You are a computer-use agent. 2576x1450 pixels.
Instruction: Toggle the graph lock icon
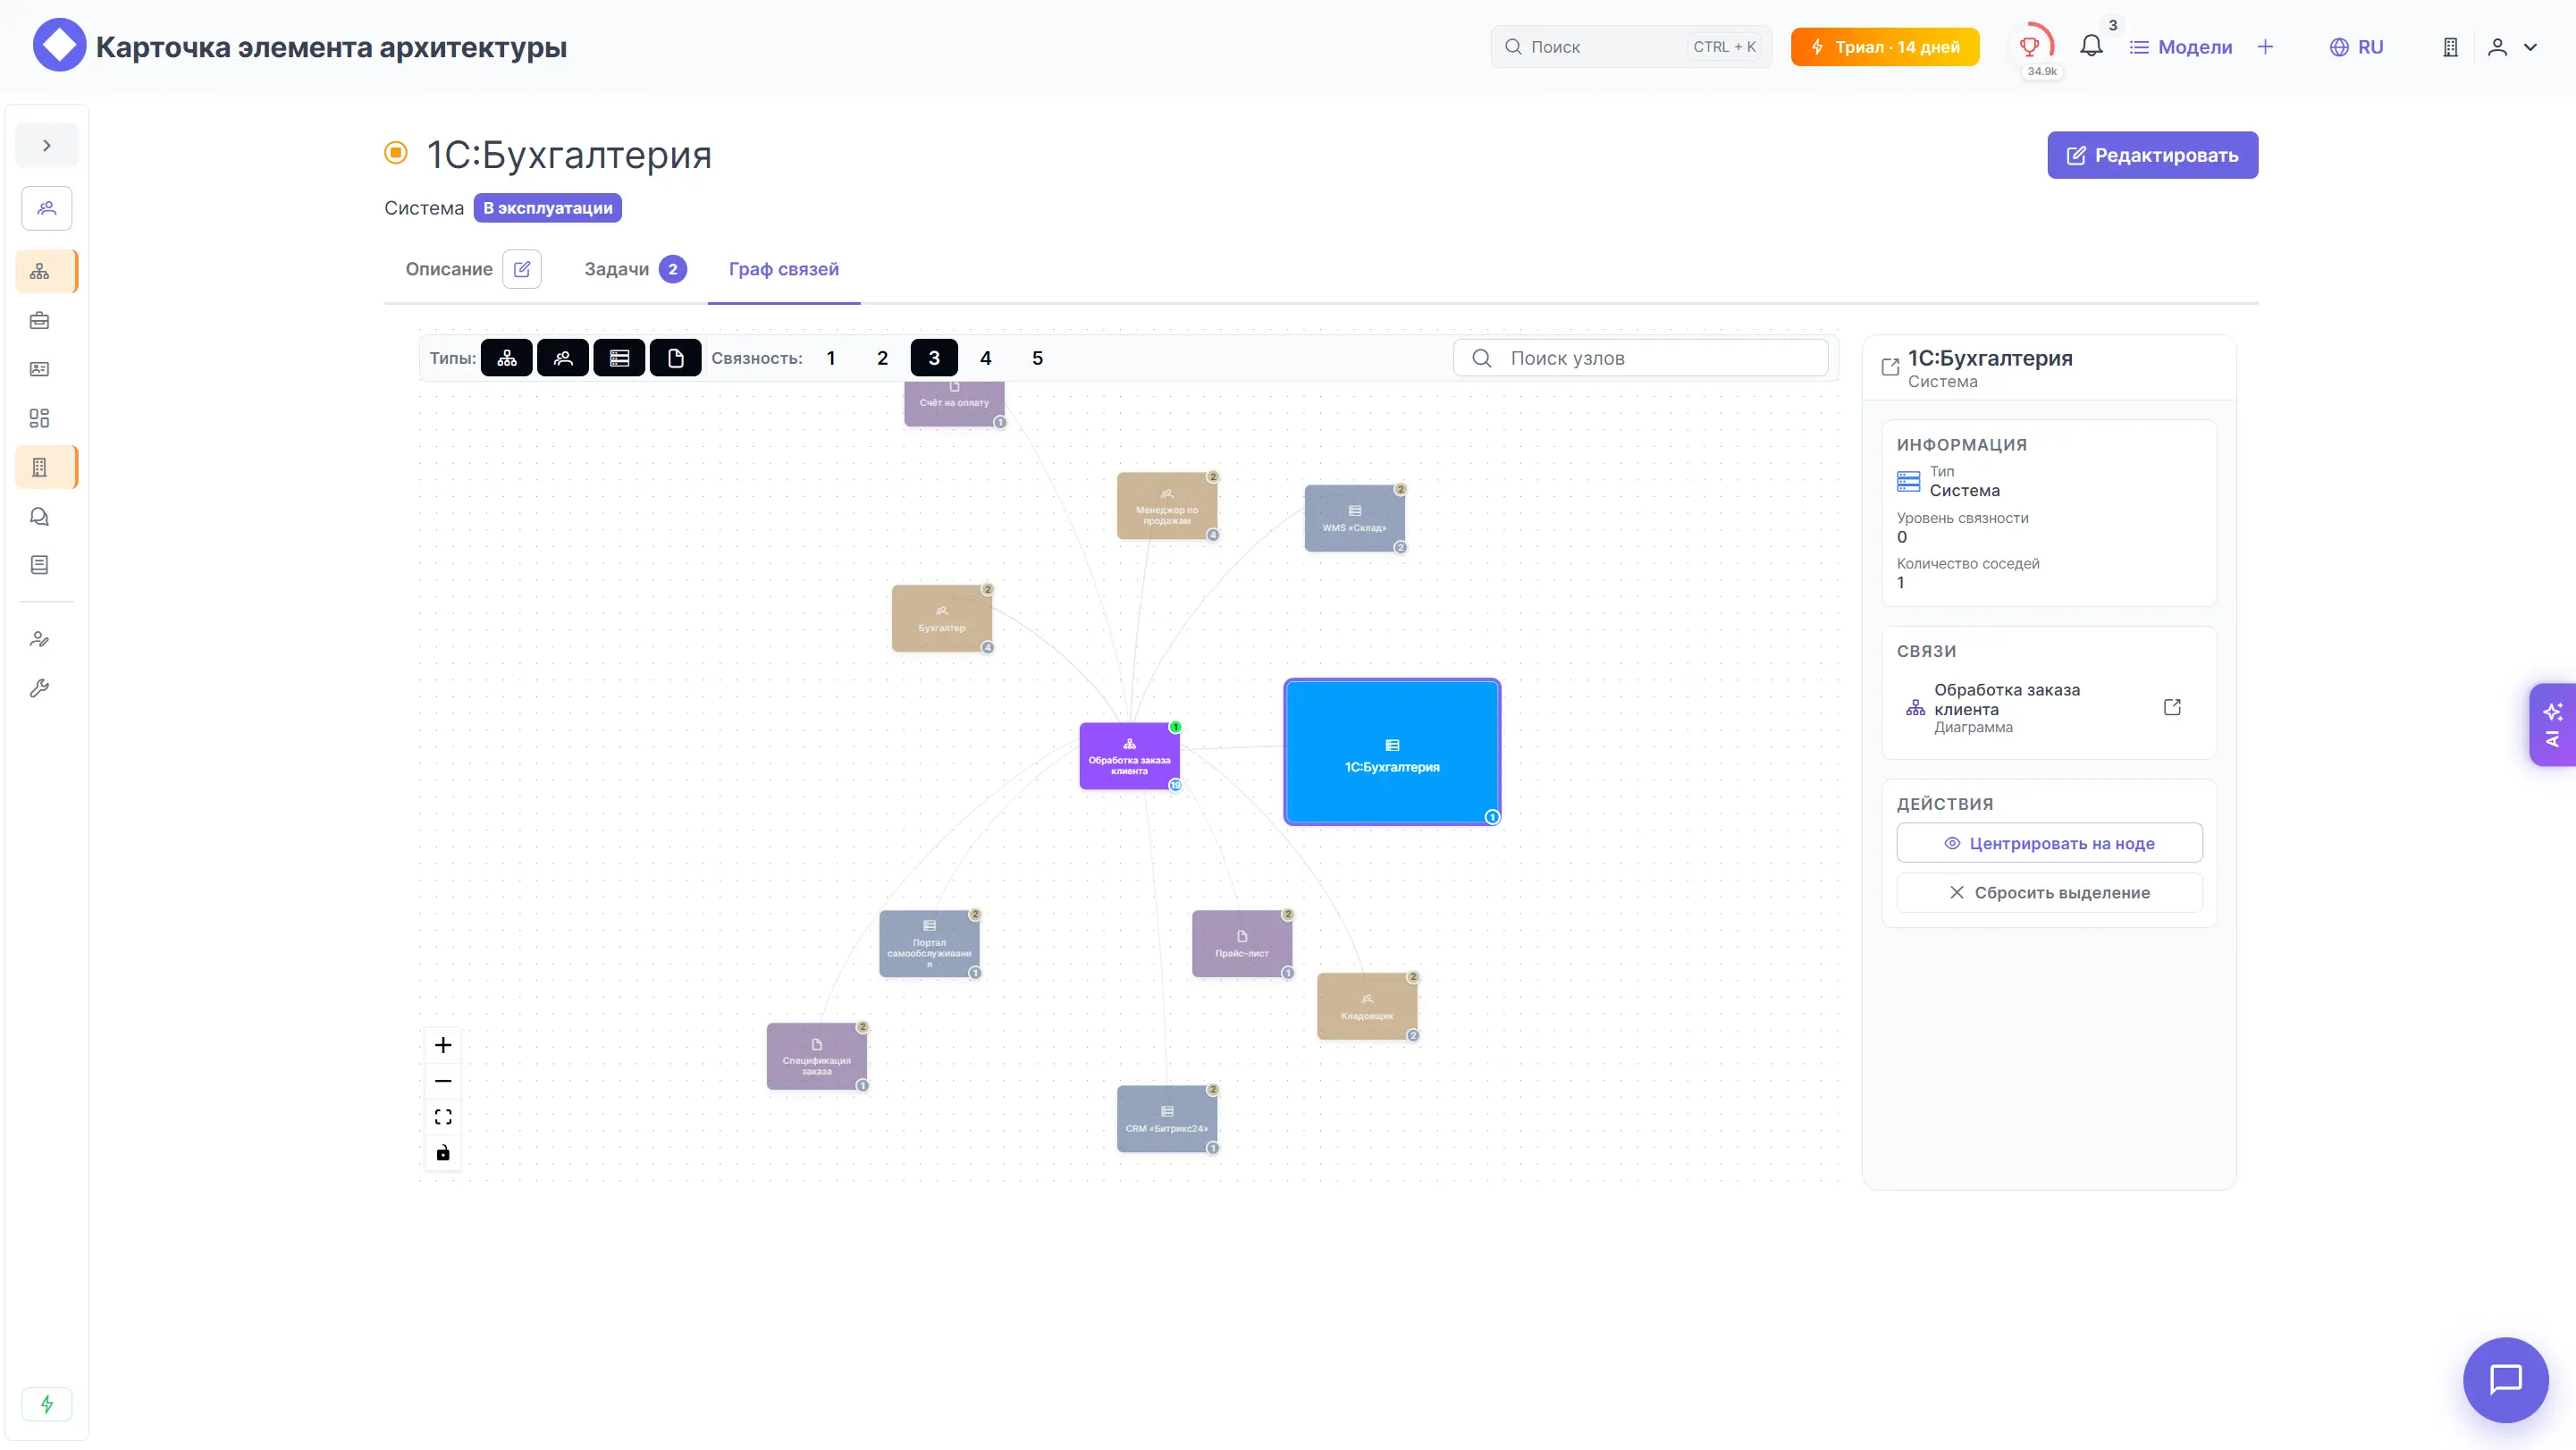(x=443, y=1153)
